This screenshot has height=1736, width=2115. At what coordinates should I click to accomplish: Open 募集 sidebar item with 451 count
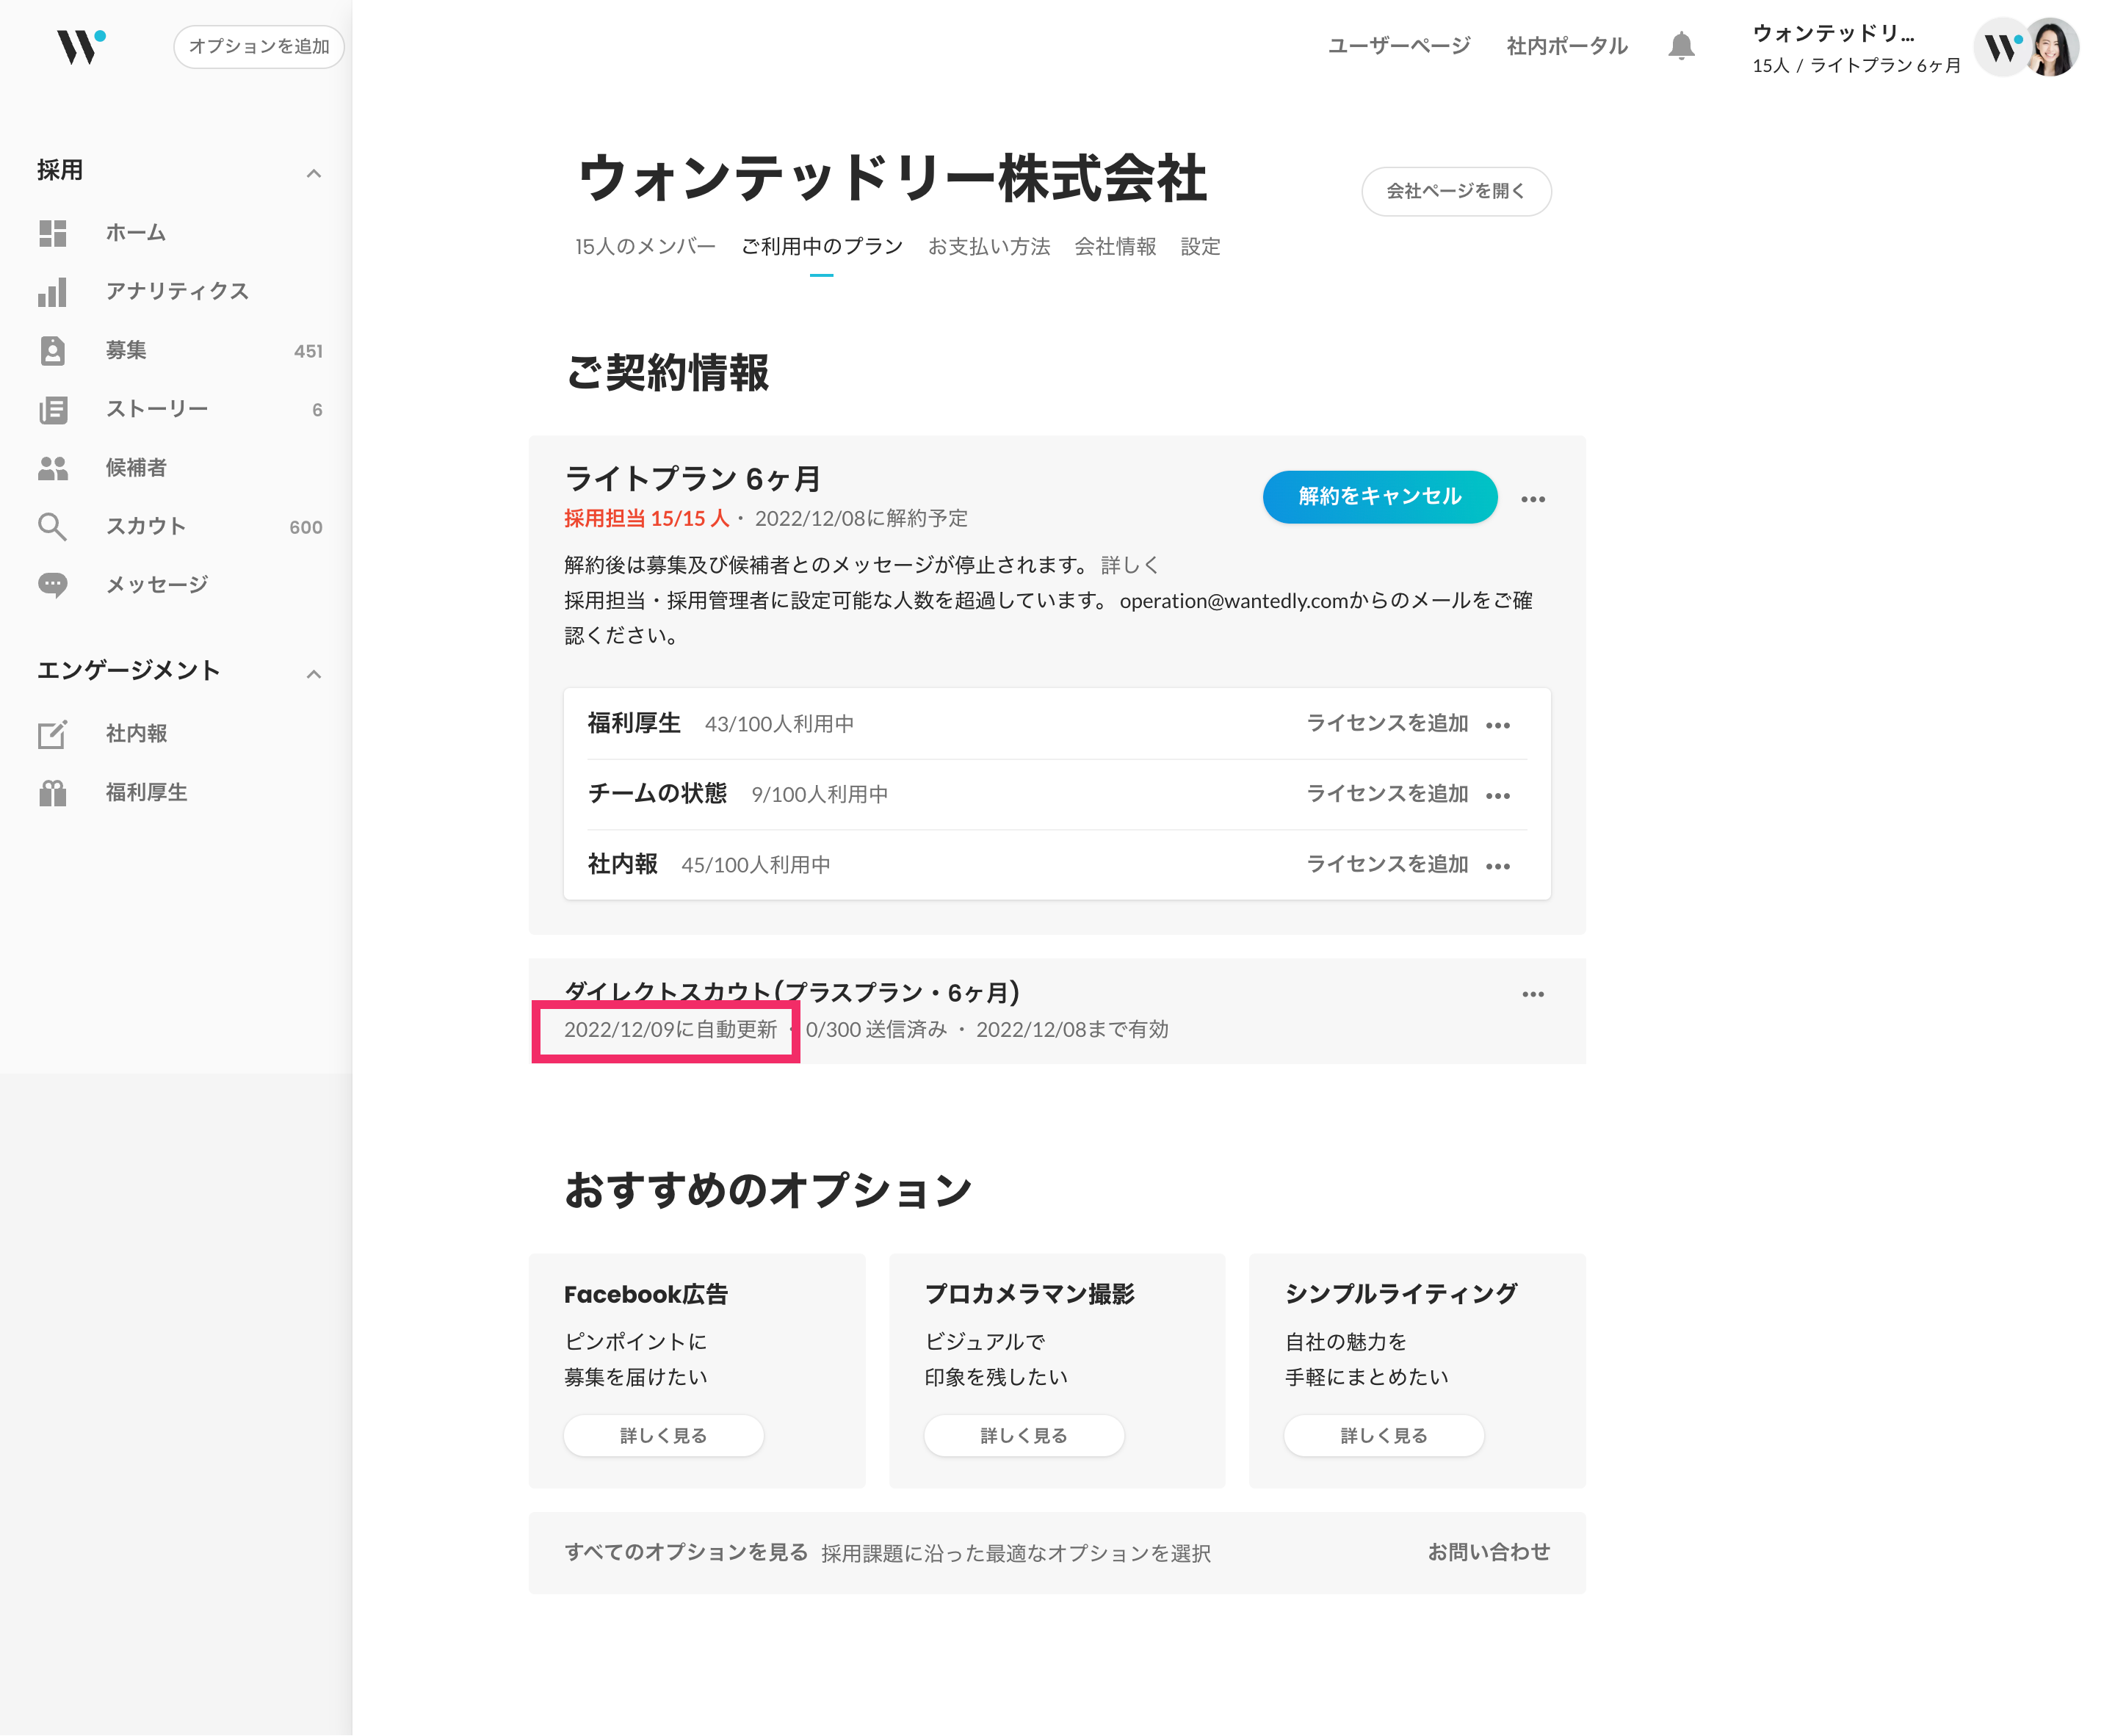click(x=180, y=351)
